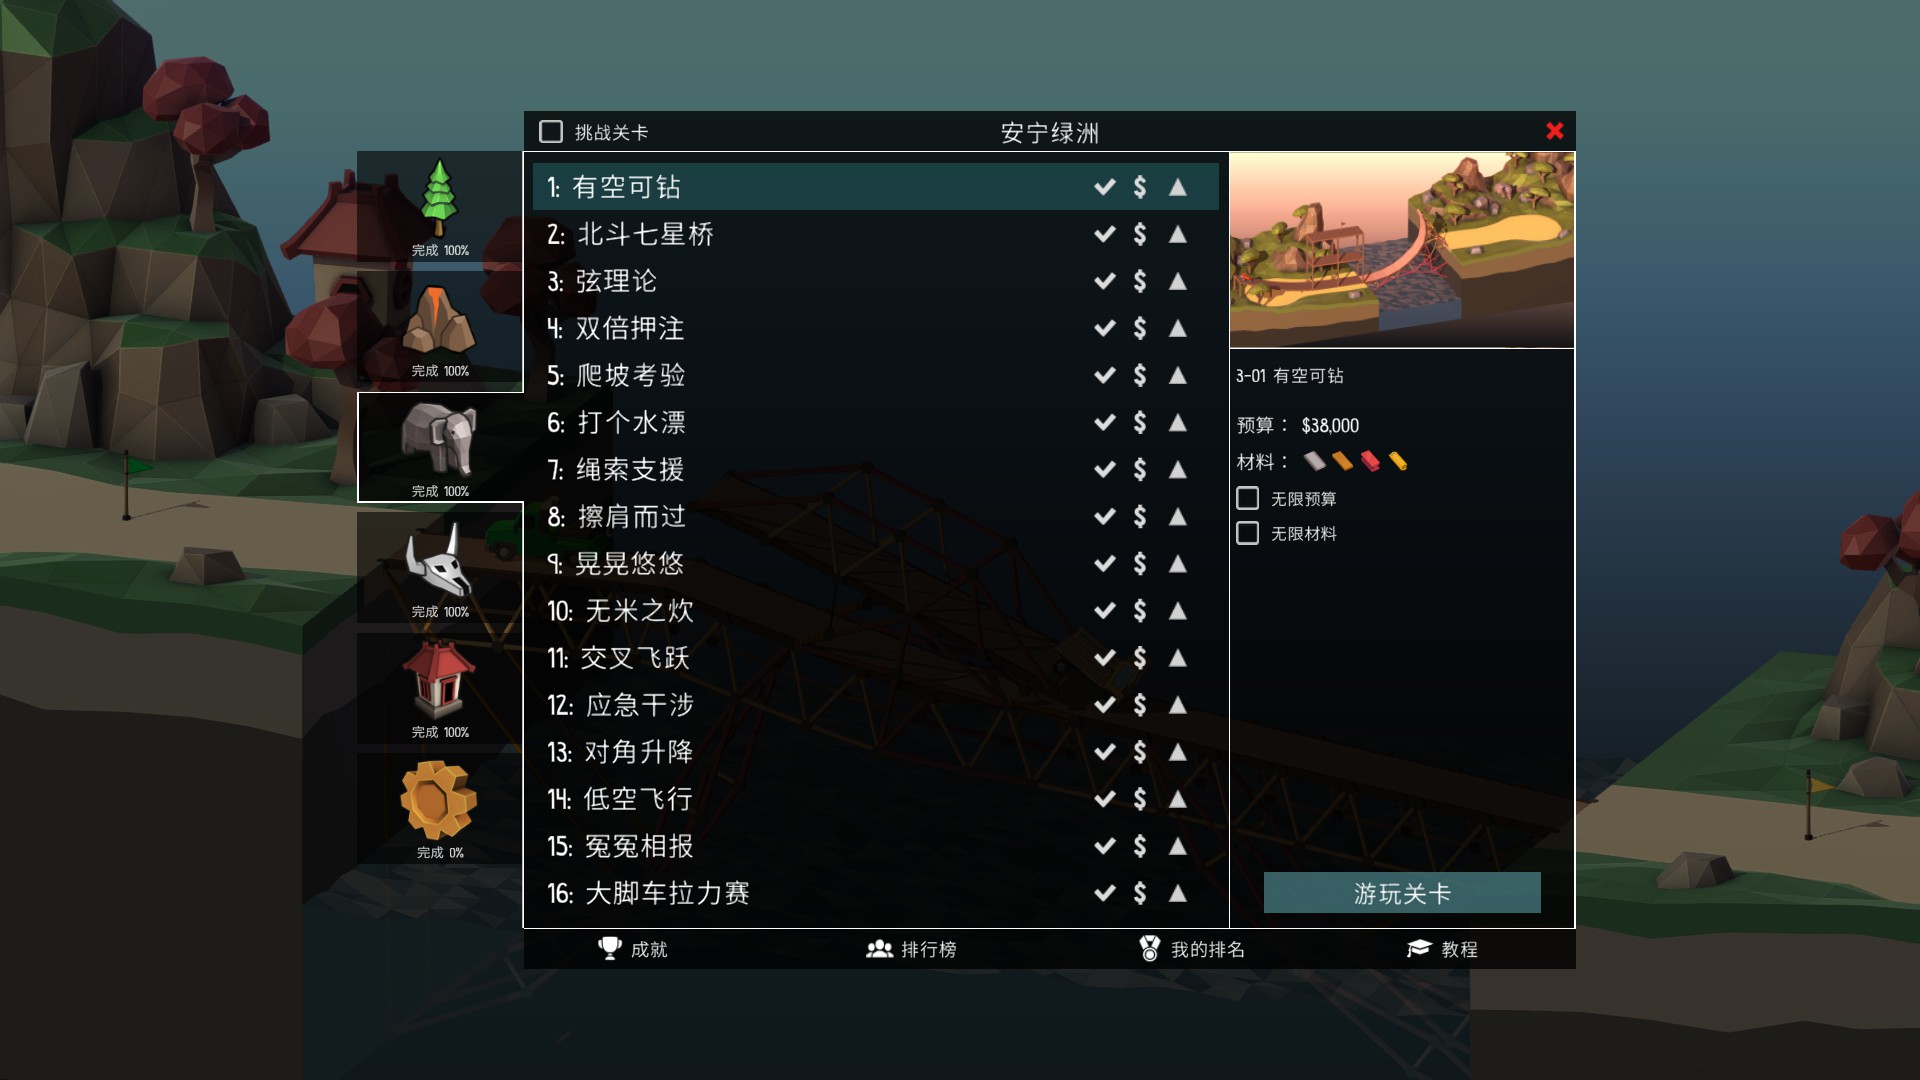Select the horned skull world icon
The image size is (1920, 1080).
click(x=440, y=567)
